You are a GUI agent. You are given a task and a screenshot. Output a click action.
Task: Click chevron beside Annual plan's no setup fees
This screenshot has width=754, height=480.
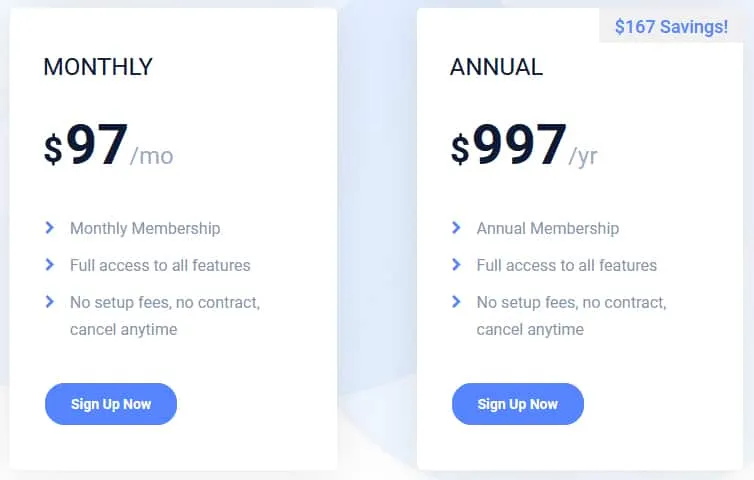[x=456, y=301]
